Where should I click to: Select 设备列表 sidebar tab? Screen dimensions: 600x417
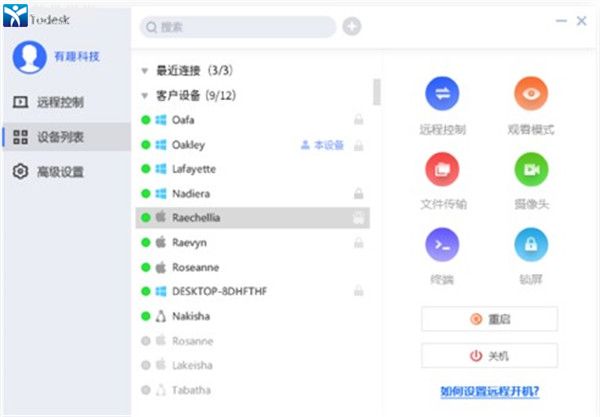point(60,137)
